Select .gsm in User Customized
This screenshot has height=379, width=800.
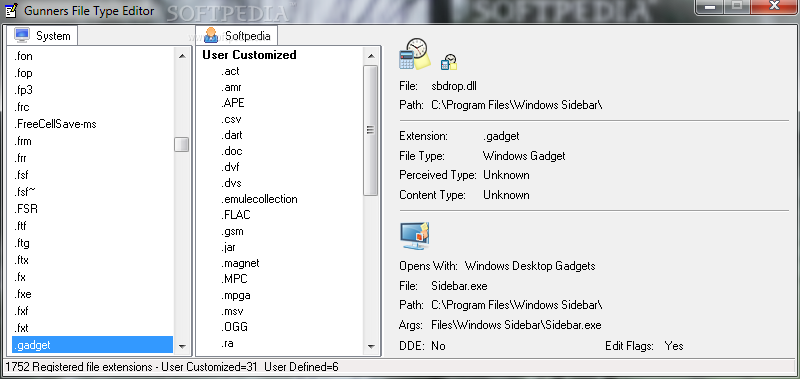232,231
